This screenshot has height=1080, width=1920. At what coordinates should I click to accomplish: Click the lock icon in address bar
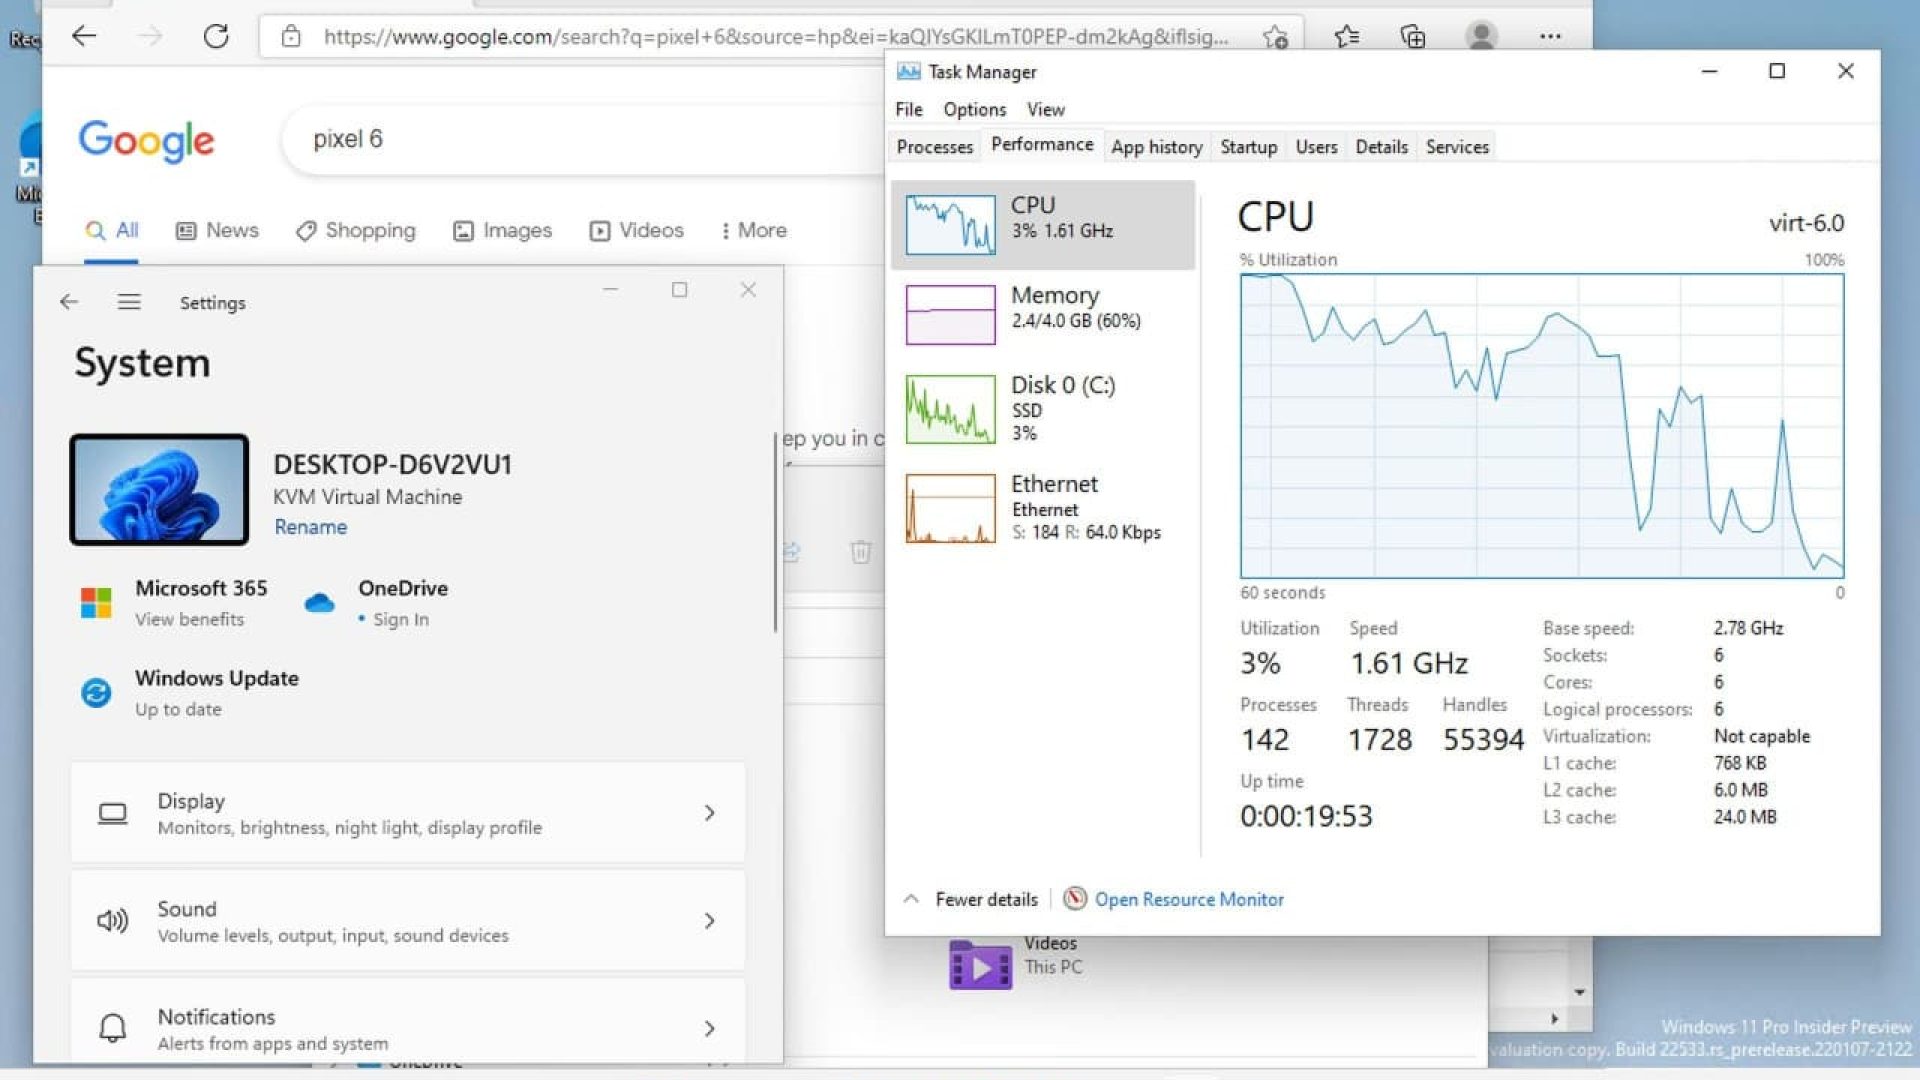coord(291,37)
